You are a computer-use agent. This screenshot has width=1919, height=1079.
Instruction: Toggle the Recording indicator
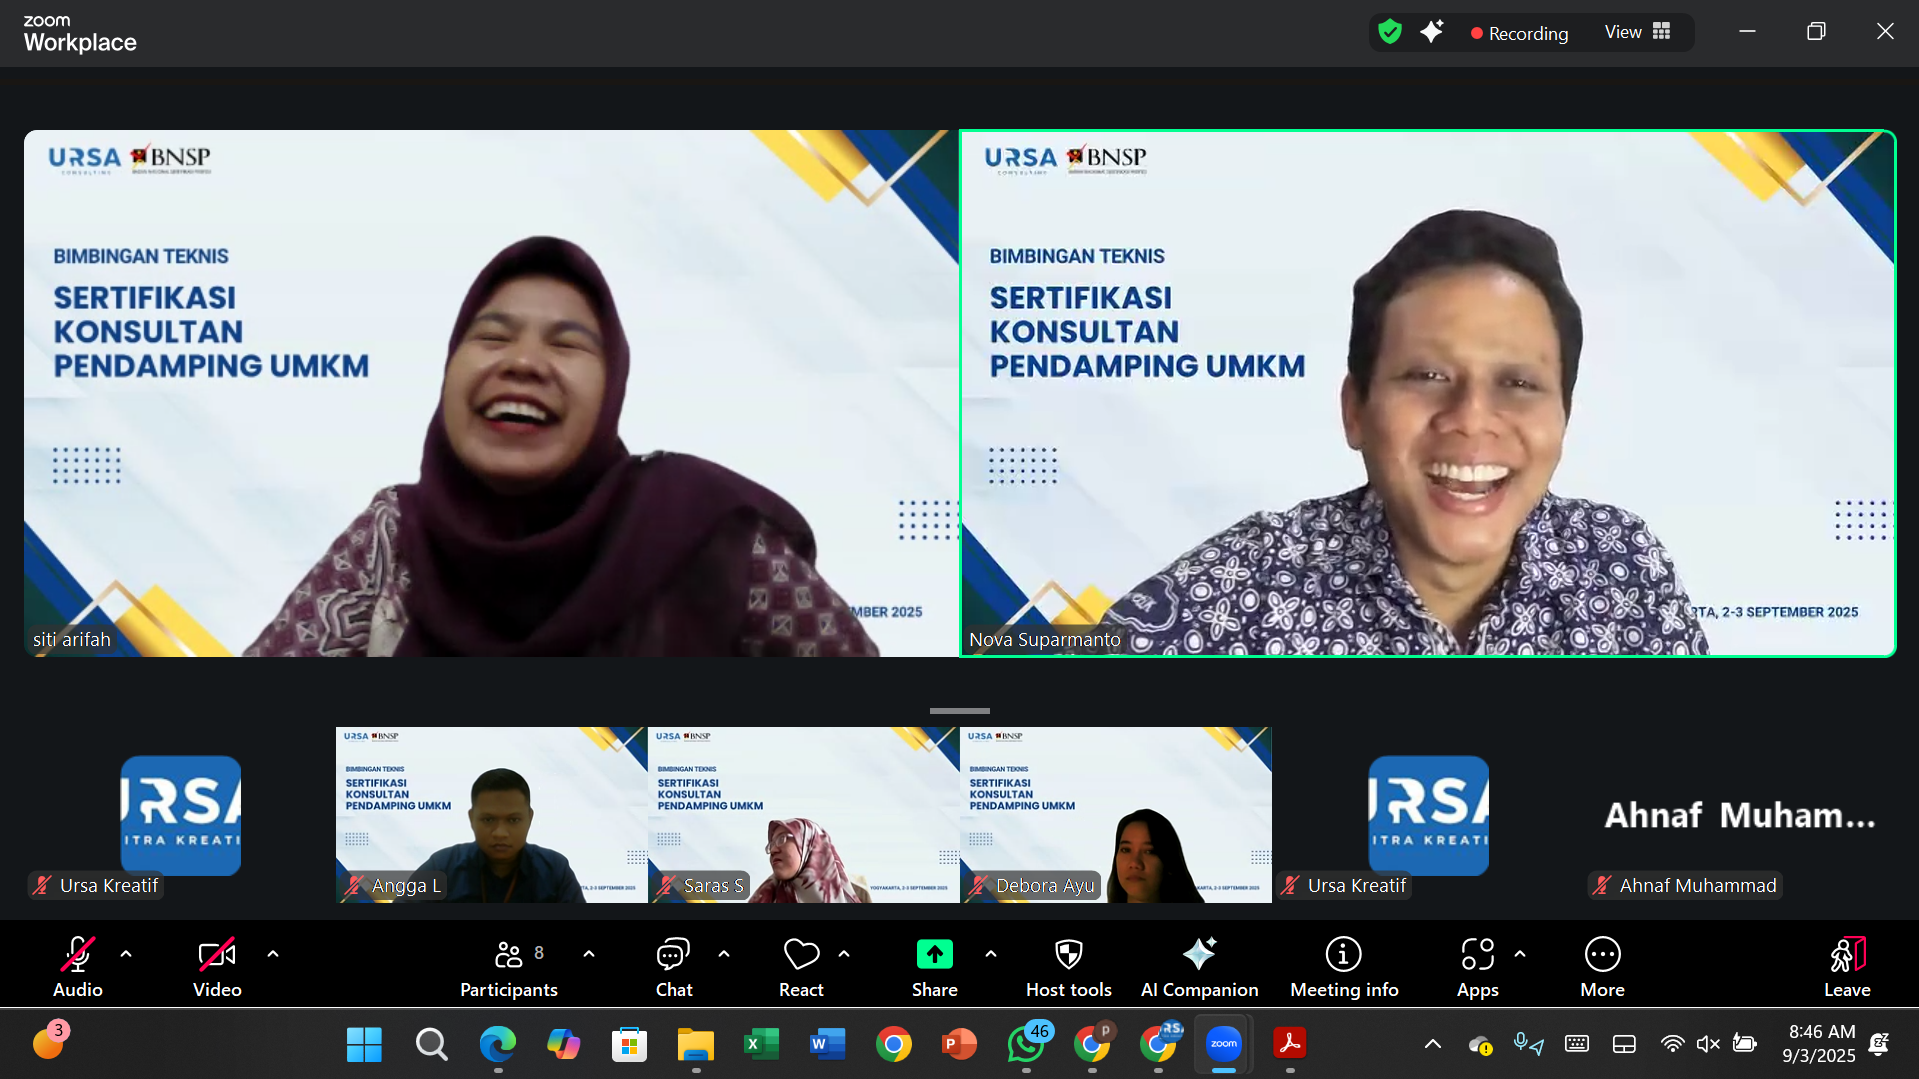(x=1519, y=33)
